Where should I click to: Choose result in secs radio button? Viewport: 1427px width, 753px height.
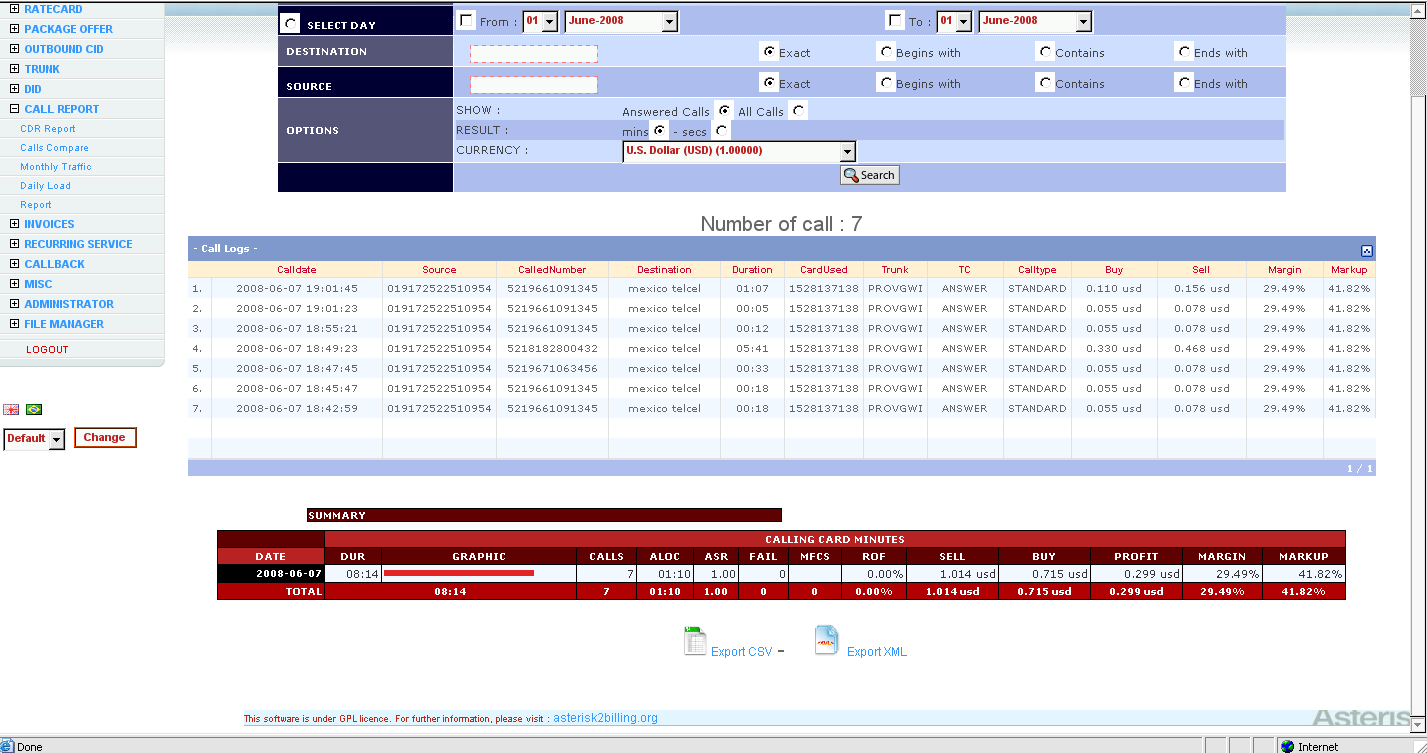[721, 130]
